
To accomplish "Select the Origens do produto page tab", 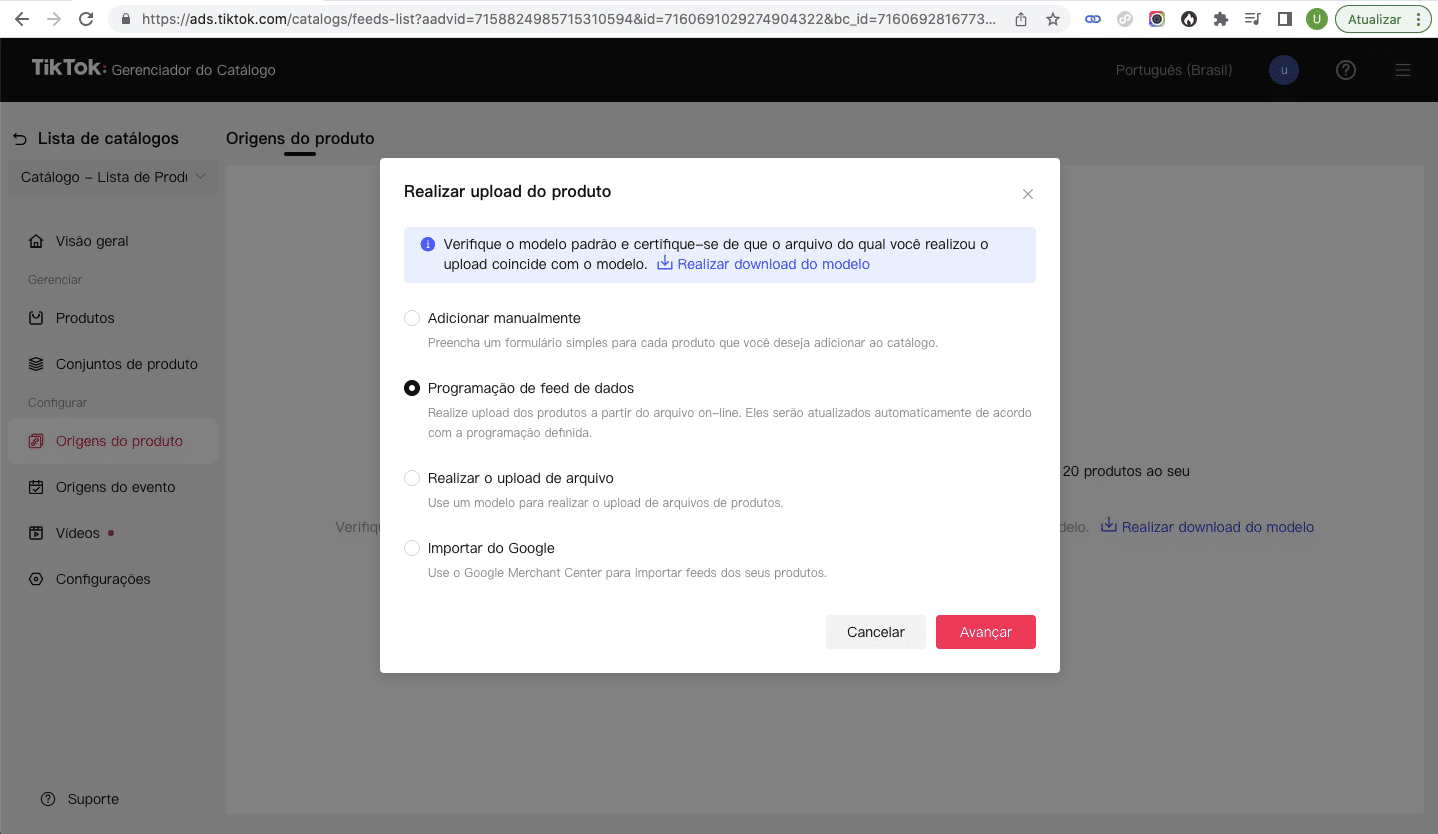I will 300,139.
